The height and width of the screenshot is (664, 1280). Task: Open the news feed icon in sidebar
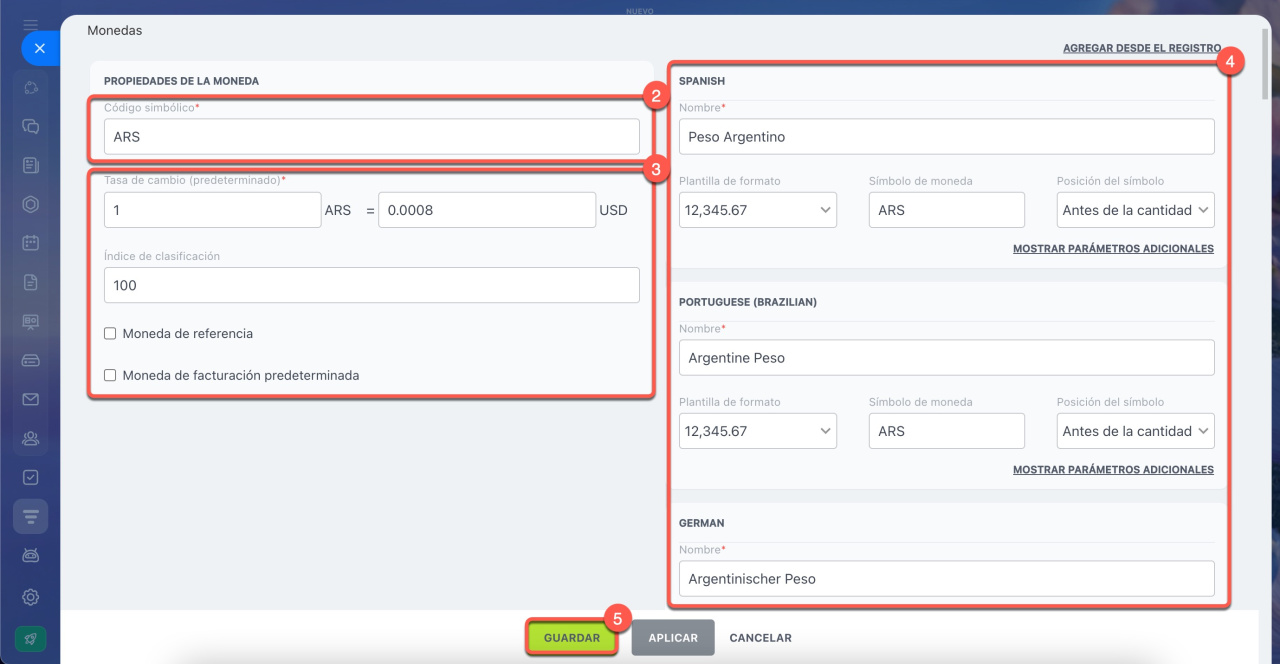(x=31, y=165)
